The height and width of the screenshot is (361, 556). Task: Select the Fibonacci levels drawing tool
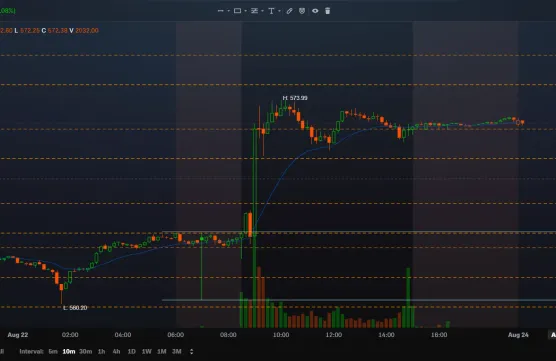point(254,11)
